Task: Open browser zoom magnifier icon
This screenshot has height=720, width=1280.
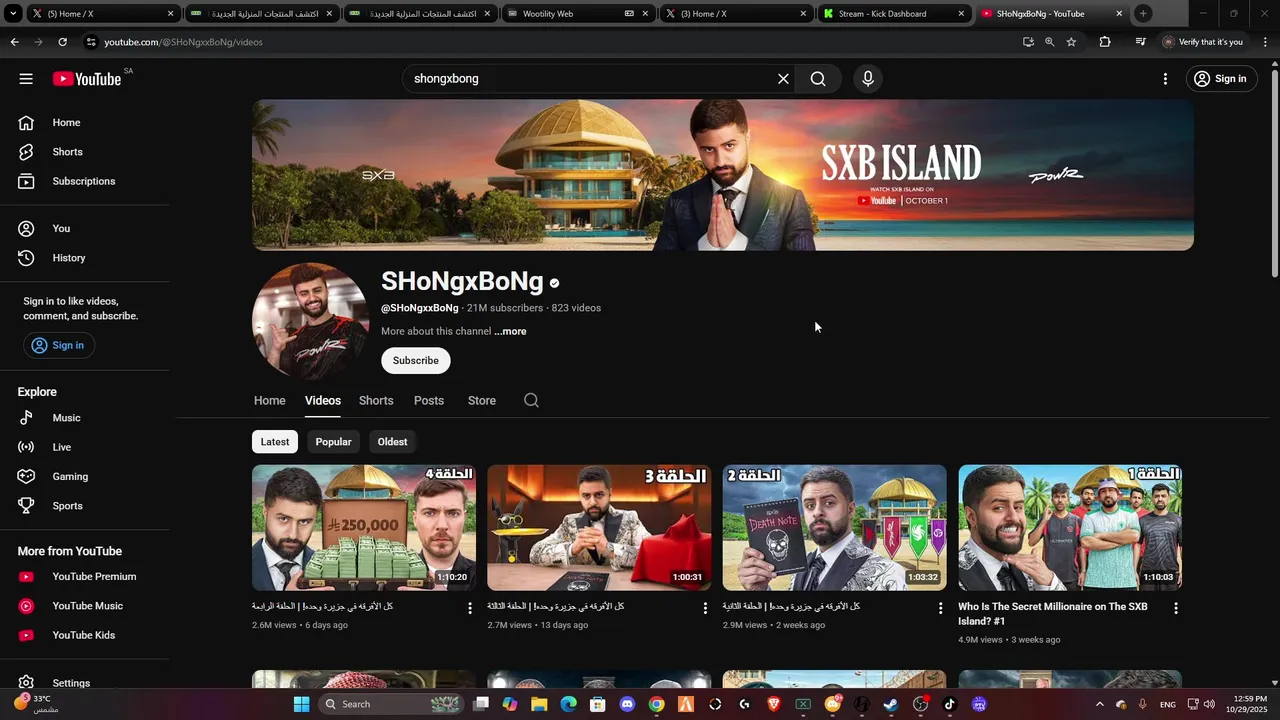Action: click(1049, 42)
